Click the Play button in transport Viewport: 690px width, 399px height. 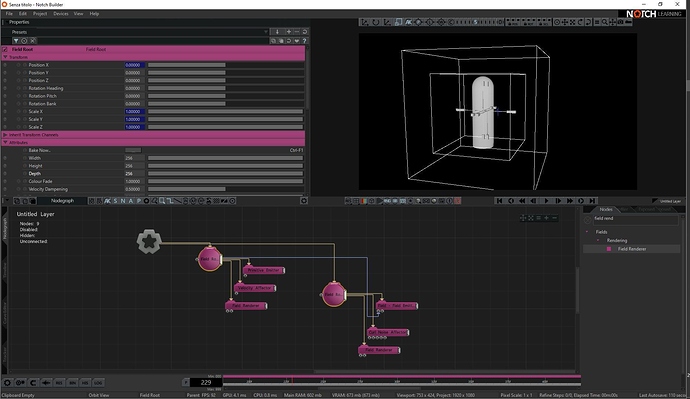click(x=546, y=201)
